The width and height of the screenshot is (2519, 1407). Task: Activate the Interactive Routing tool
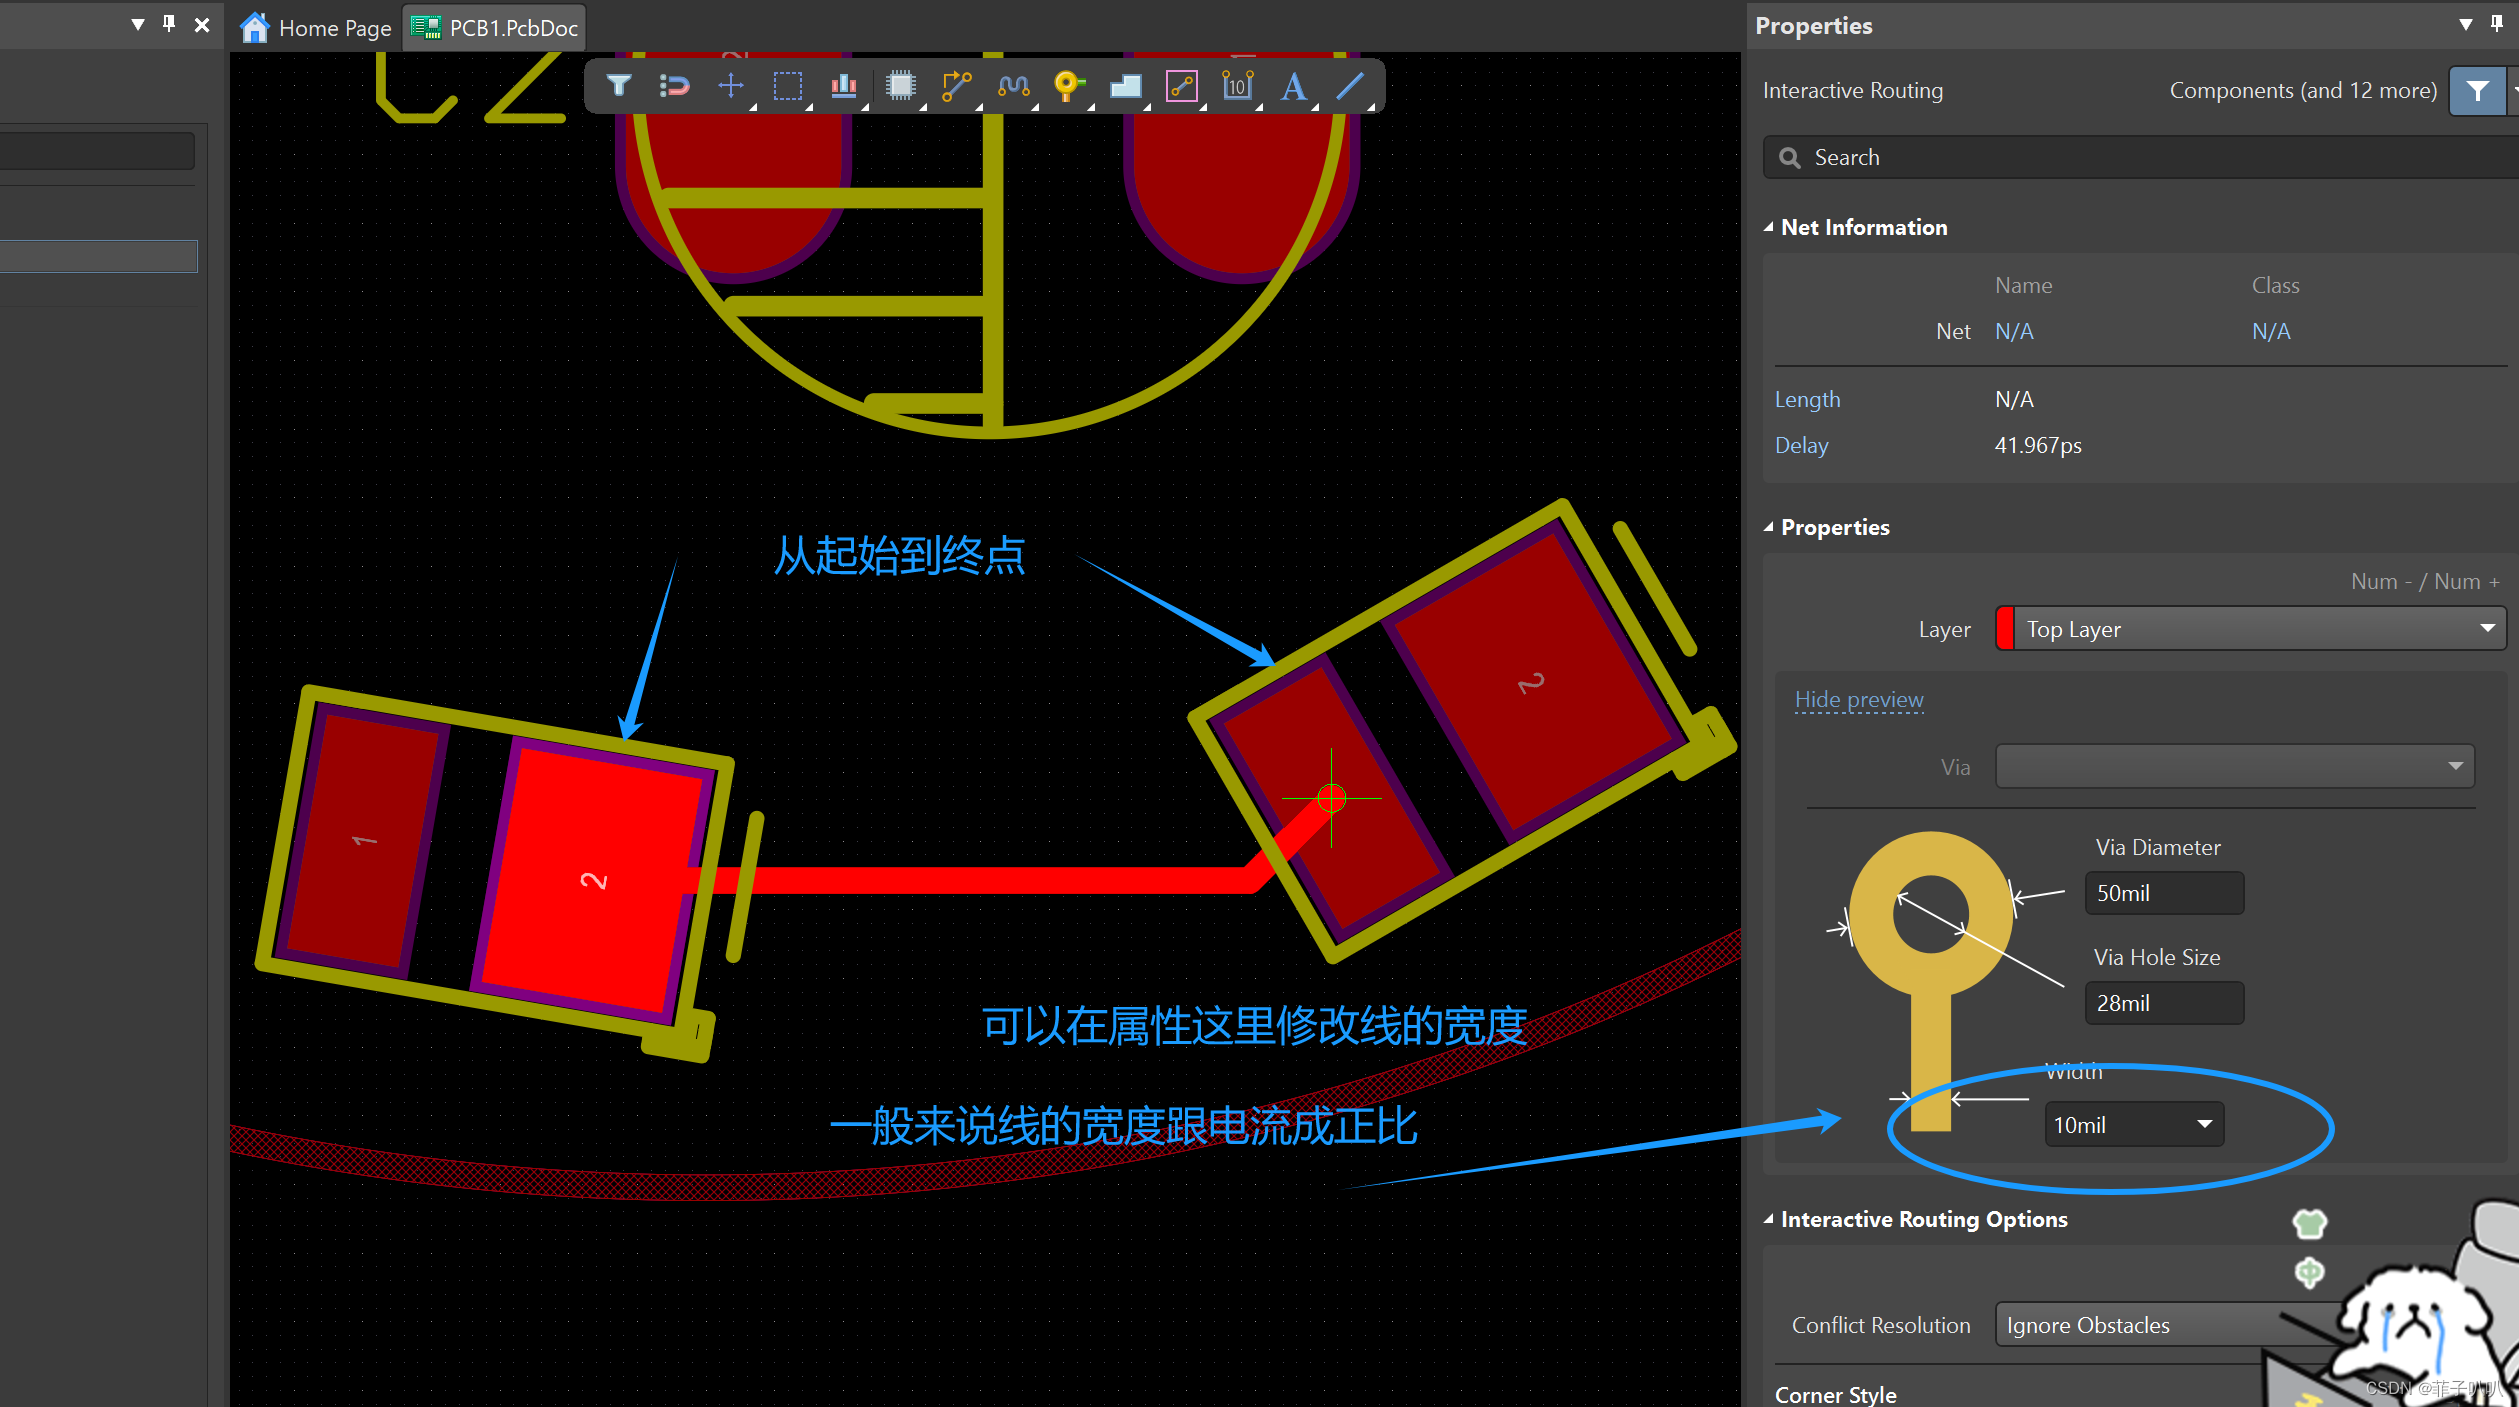point(956,86)
